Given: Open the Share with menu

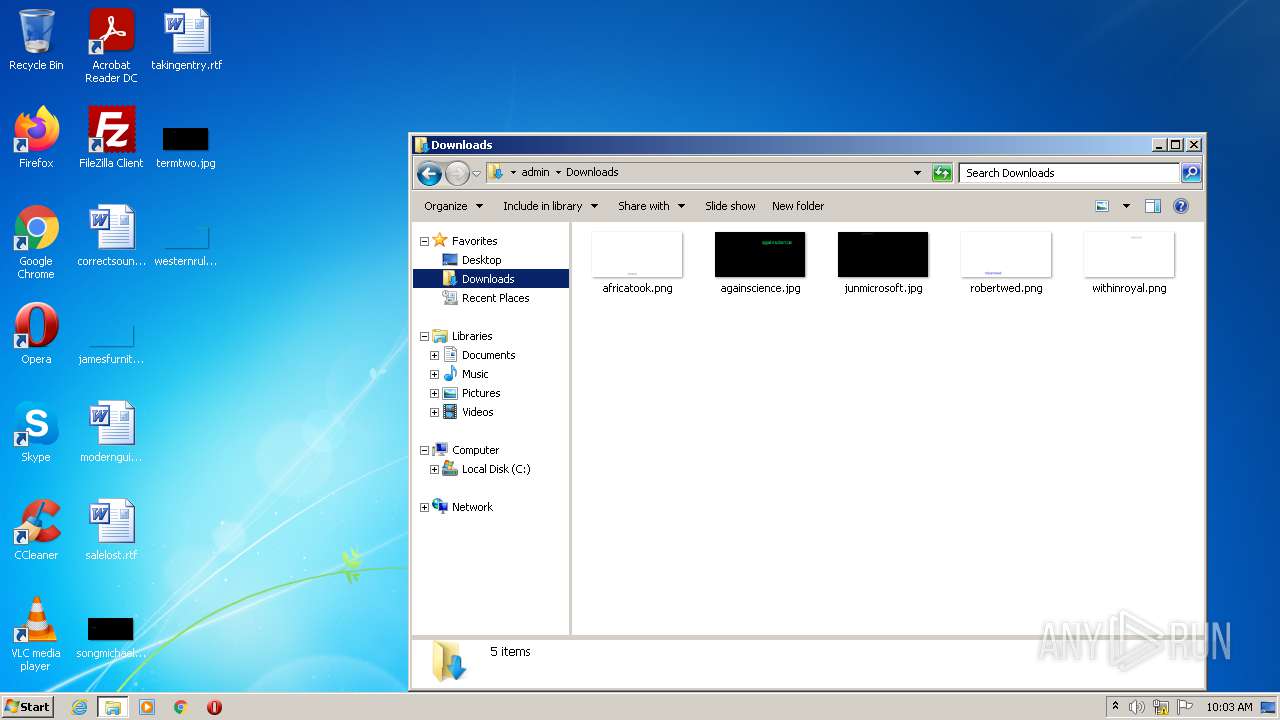Looking at the screenshot, I should pyautogui.click(x=651, y=206).
